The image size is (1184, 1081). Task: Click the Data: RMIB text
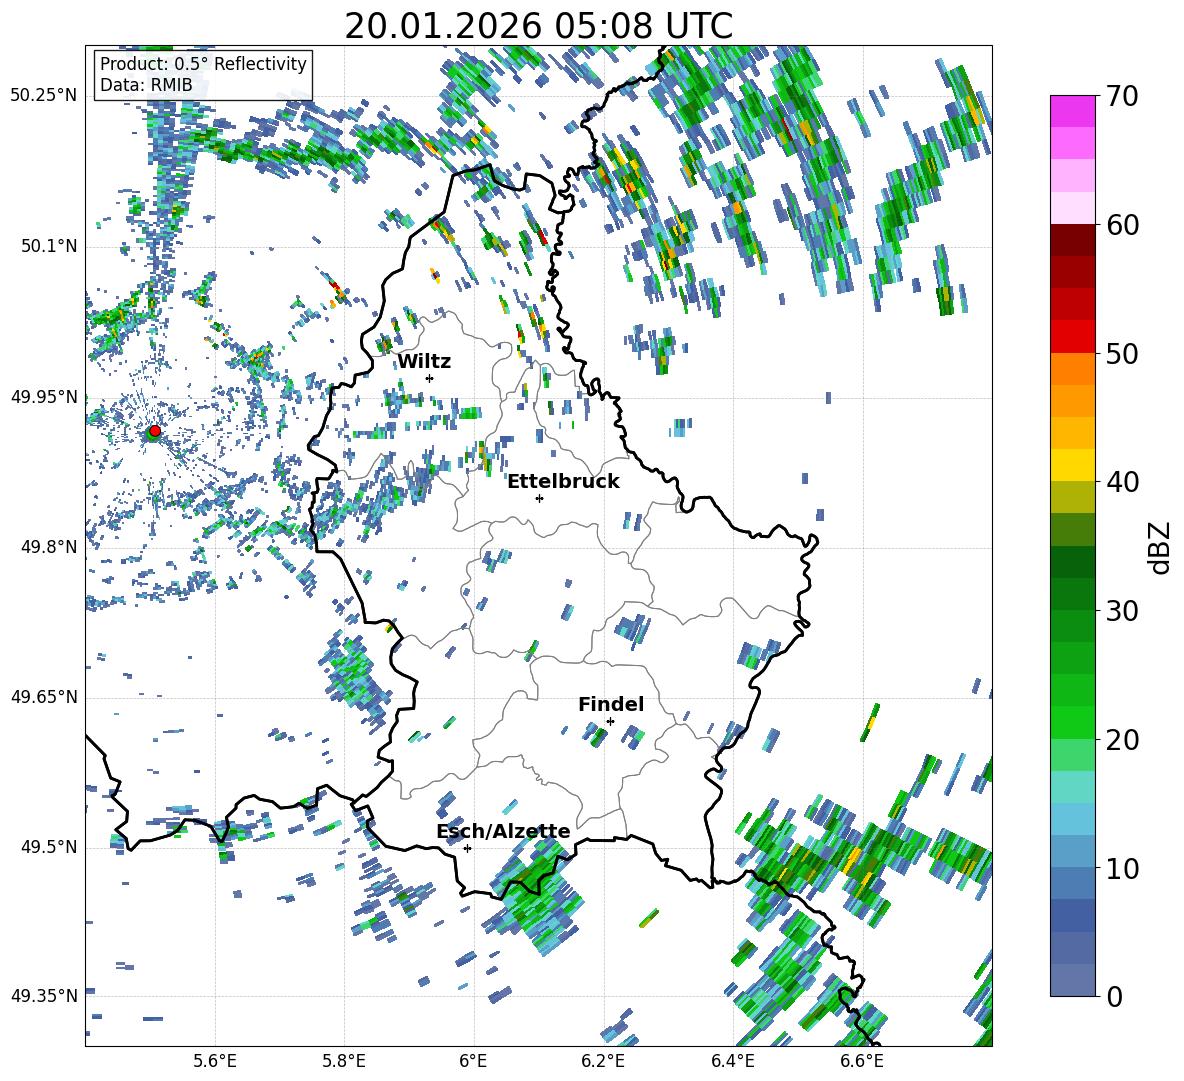coord(146,85)
